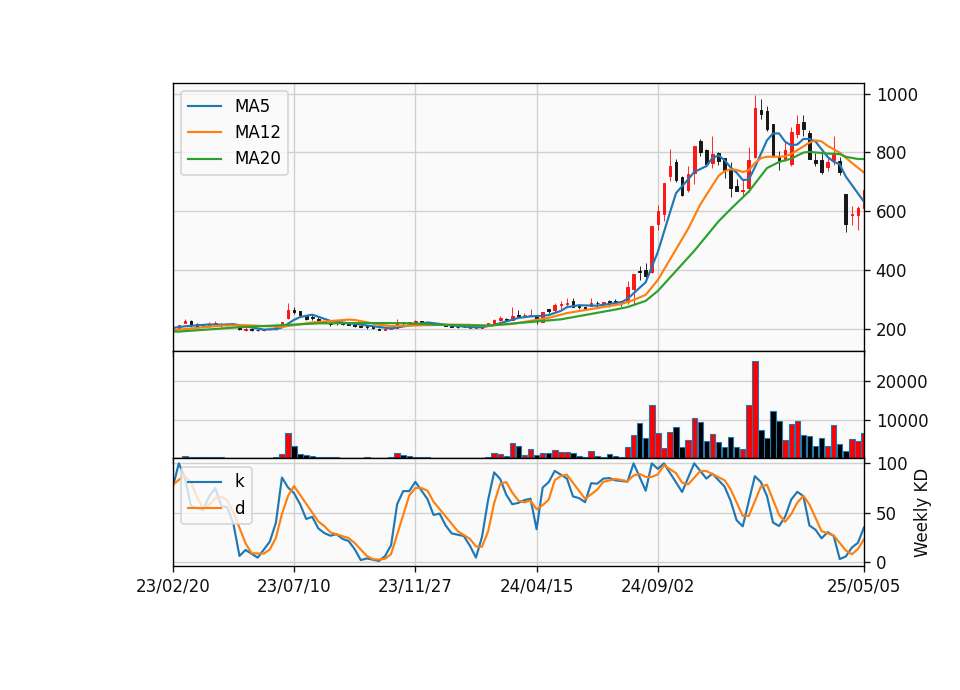This screenshot has height=690, width=960.
Task: Click the 23/02/20 date label
Action: pos(173,586)
